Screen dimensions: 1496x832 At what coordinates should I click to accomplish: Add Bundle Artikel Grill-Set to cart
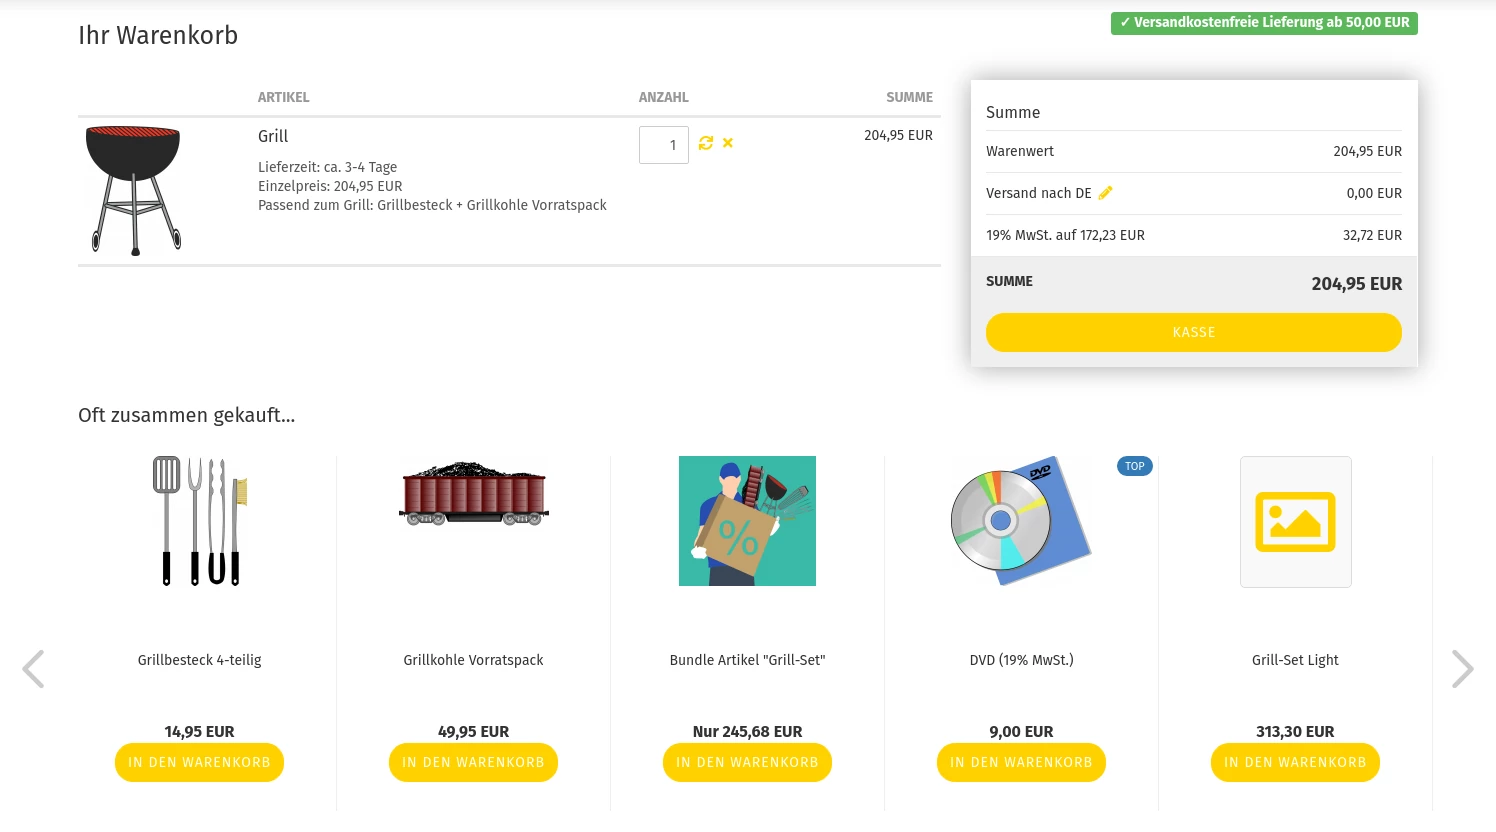(x=747, y=762)
